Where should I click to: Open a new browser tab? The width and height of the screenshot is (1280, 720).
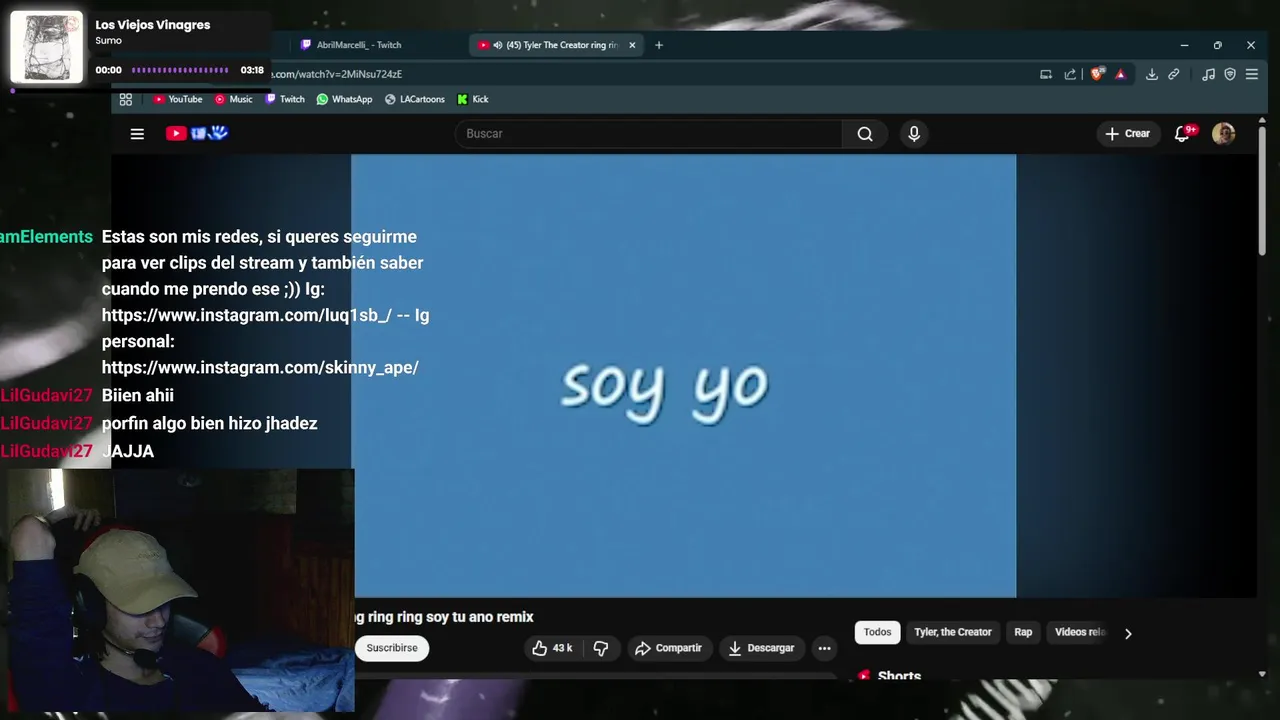click(x=659, y=45)
